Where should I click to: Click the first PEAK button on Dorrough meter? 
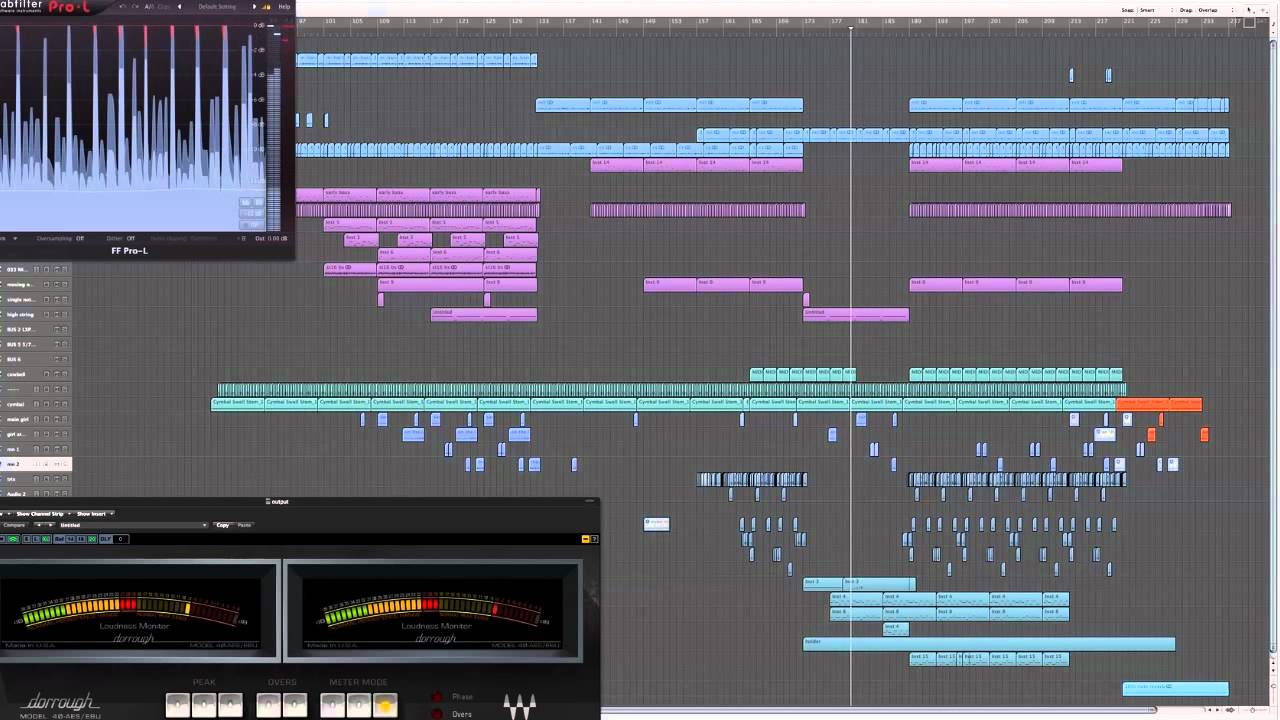pos(177,705)
